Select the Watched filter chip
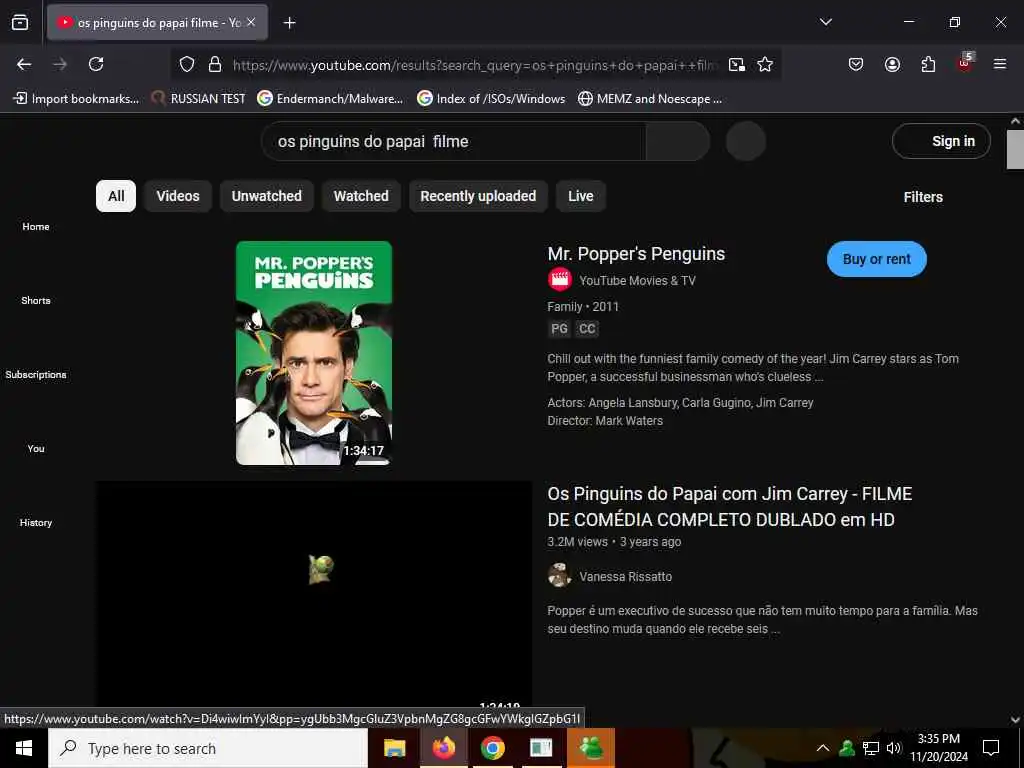This screenshot has width=1024, height=768. pos(361,196)
